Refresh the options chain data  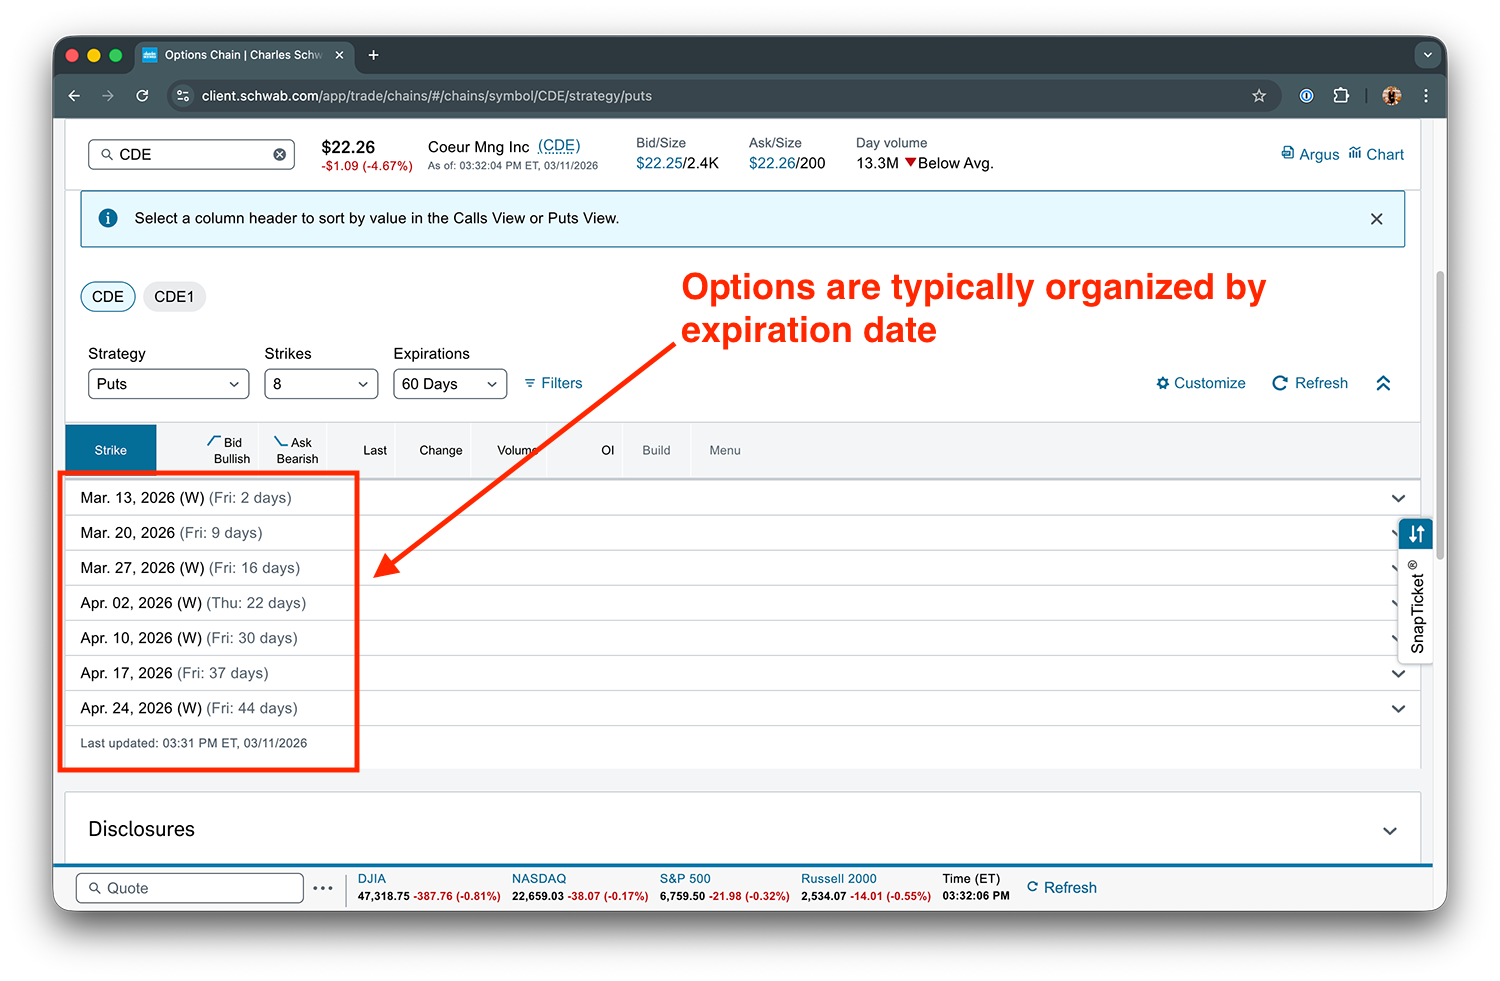point(1310,383)
